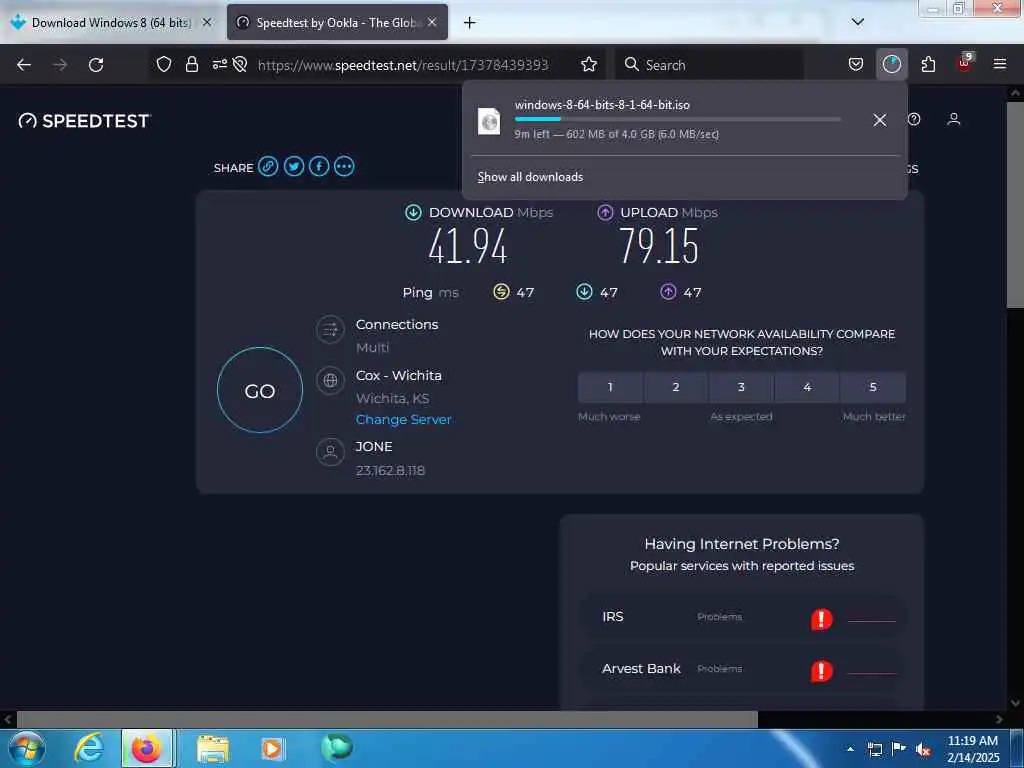Rate network availability 2
This screenshot has width=1024, height=768.
[x=676, y=387]
